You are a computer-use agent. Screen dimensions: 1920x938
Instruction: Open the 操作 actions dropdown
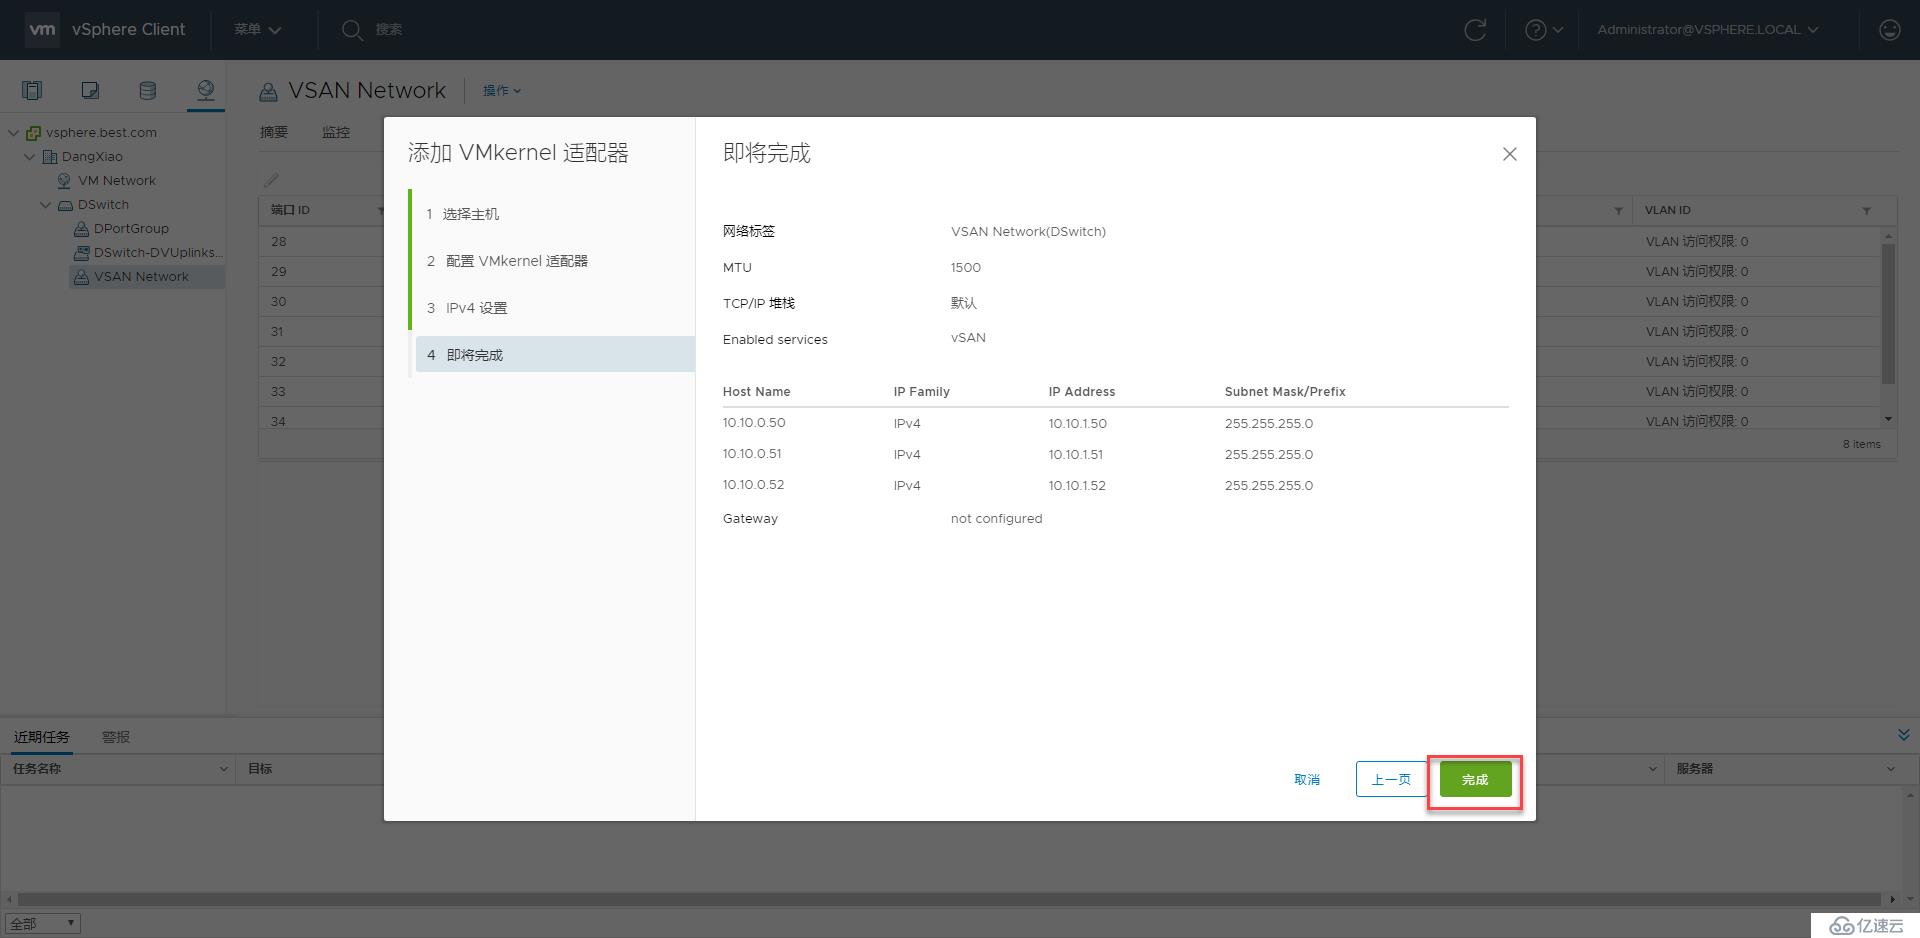(x=502, y=91)
